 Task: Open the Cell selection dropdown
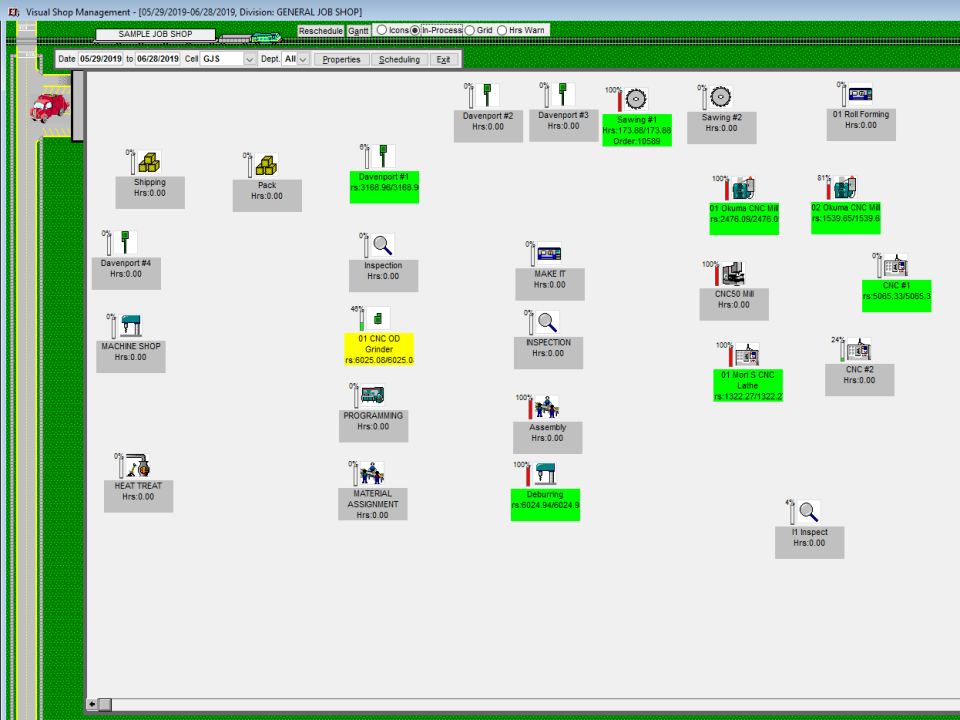248,59
